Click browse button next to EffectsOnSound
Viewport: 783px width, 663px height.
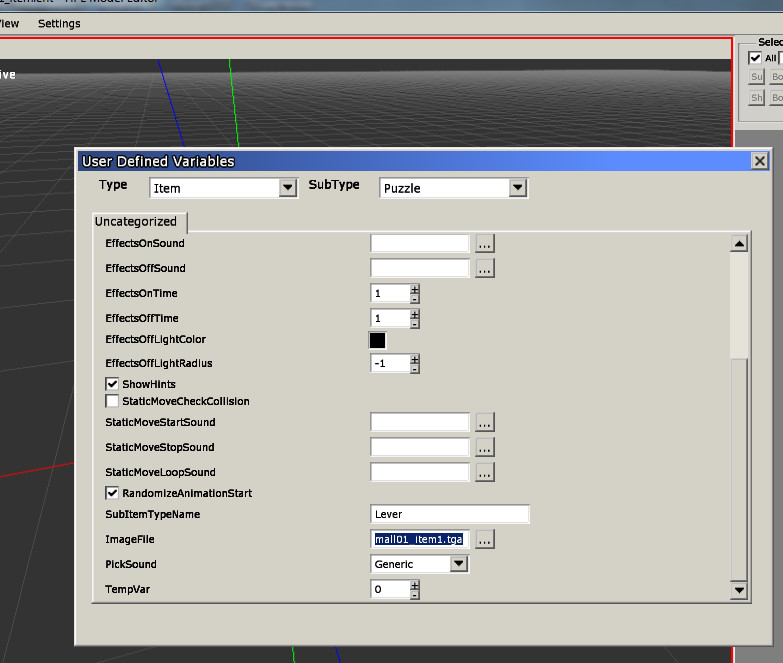coord(485,243)
